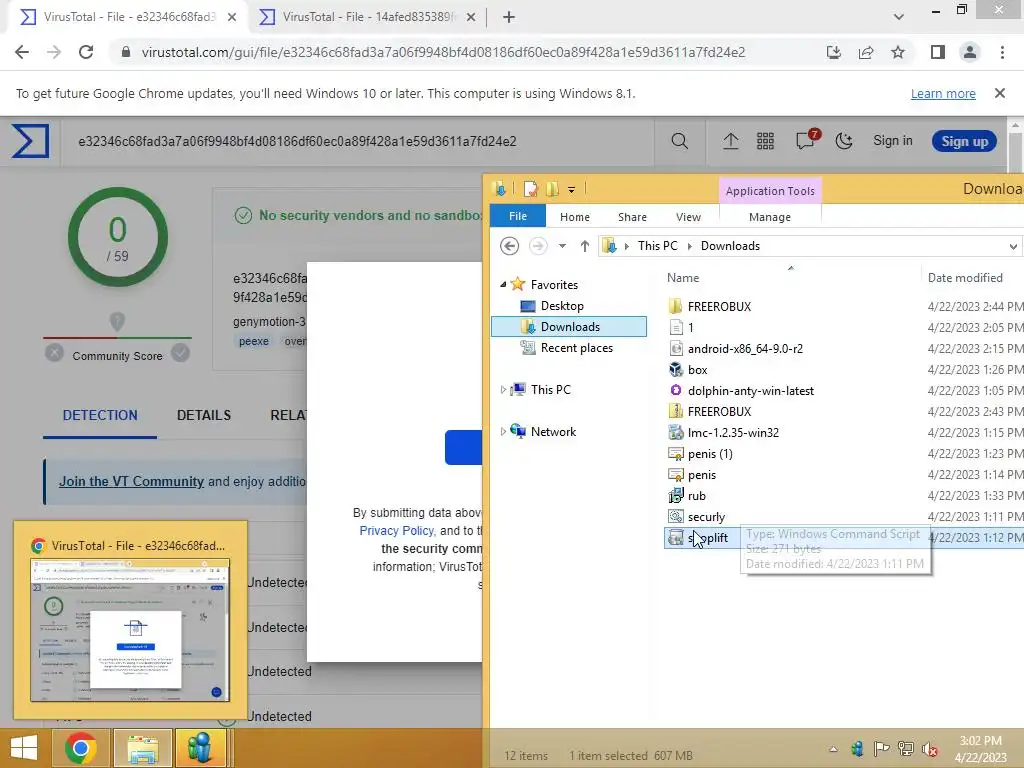Open Explorer Share ribbon tab
The image size is (1024, 768).
tap(632, 217)
